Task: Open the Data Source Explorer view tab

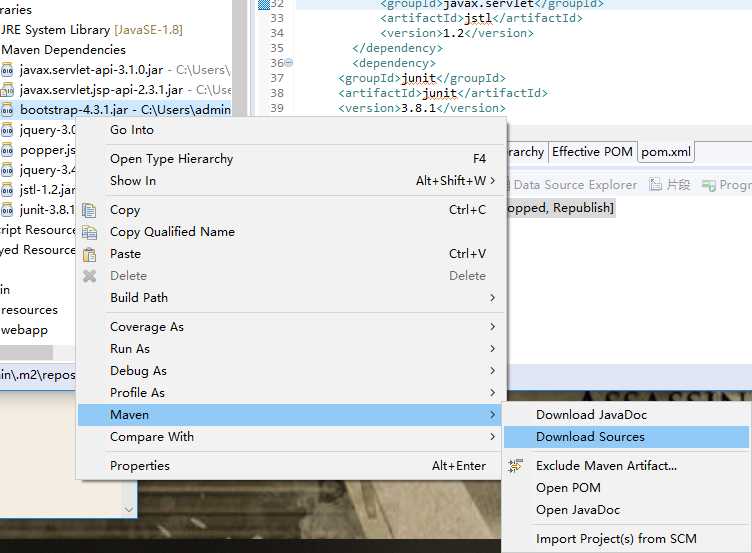Action: click(576, 185)
